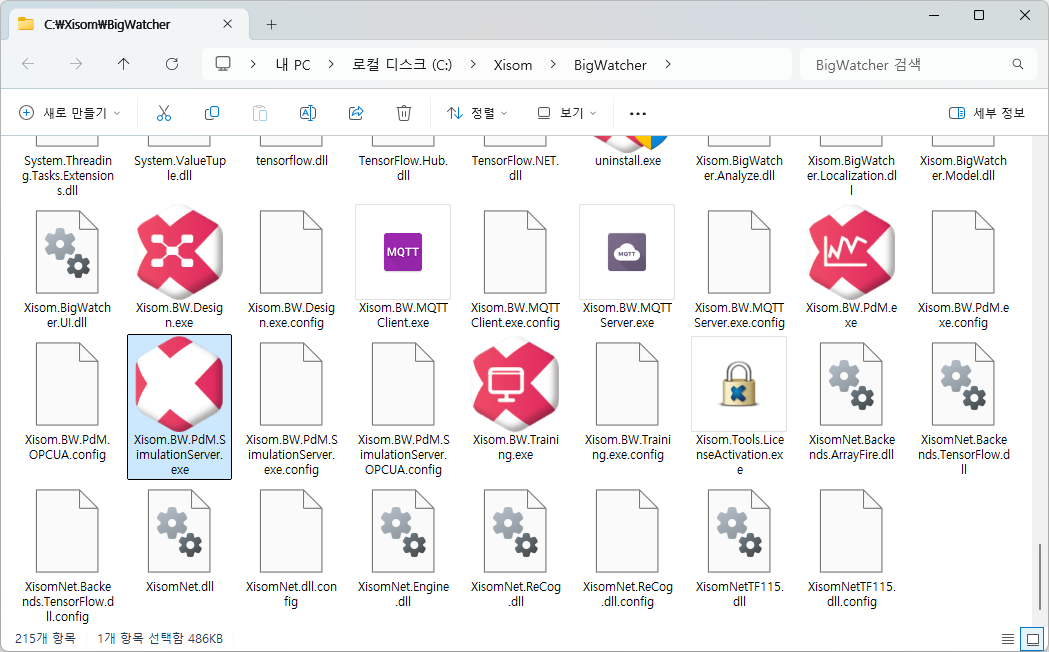
Task: Toggle the 세부 정보 details pane
Action: coord(987,113)
